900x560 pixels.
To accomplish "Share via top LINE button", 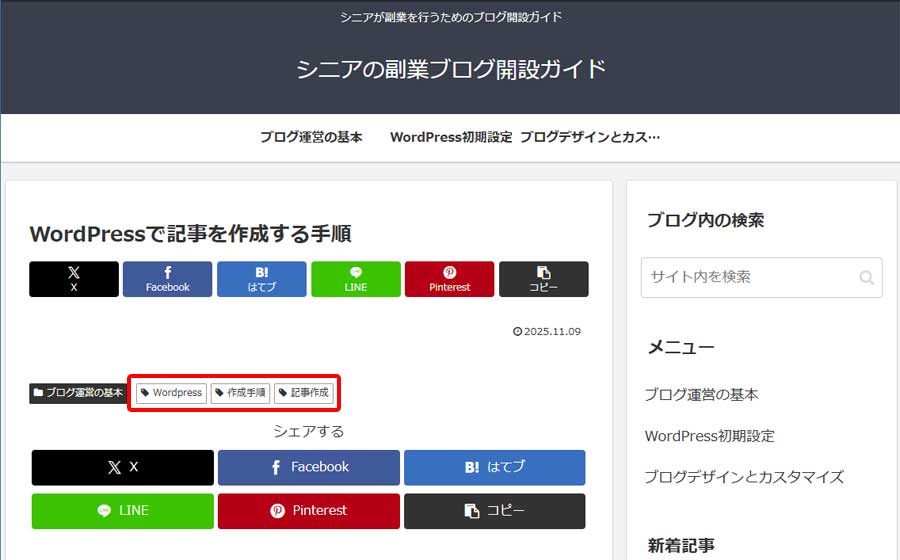I will click(x=356, y=279).
